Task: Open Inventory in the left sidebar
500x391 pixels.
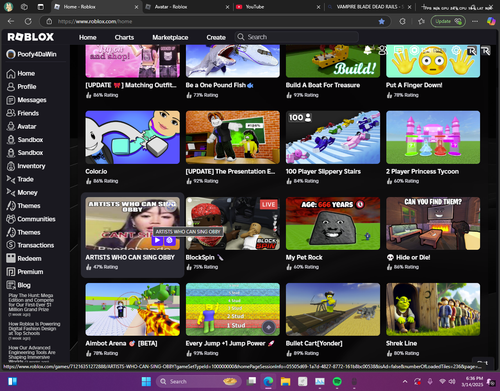Action: [x=26, y=166]
